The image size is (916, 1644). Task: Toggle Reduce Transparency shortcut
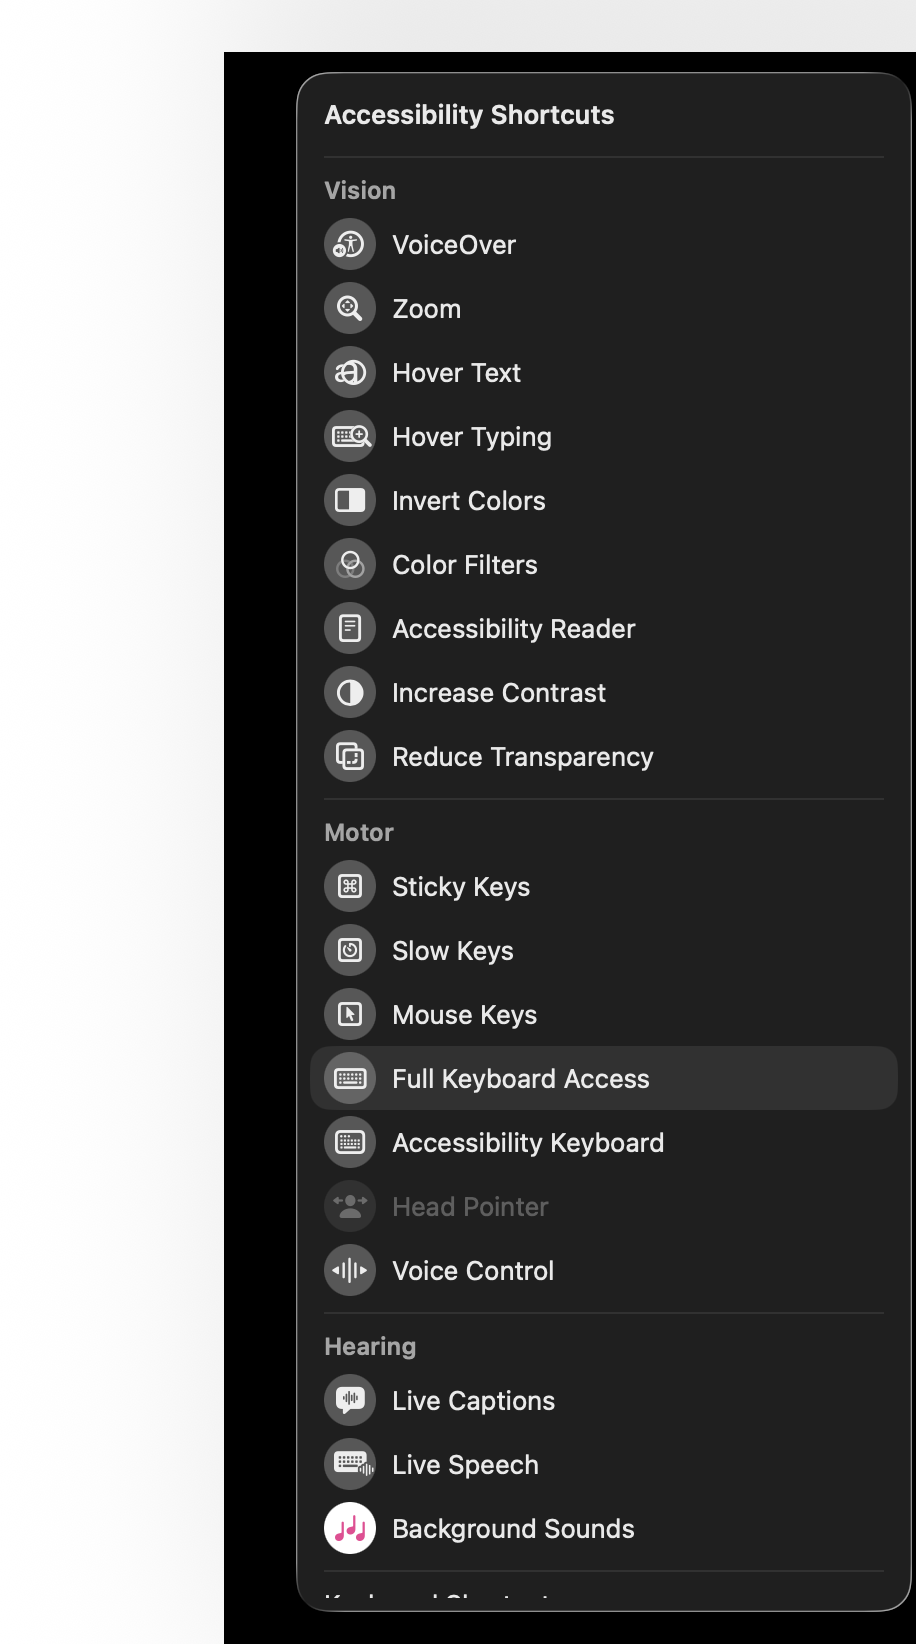[x=604, y=757]
